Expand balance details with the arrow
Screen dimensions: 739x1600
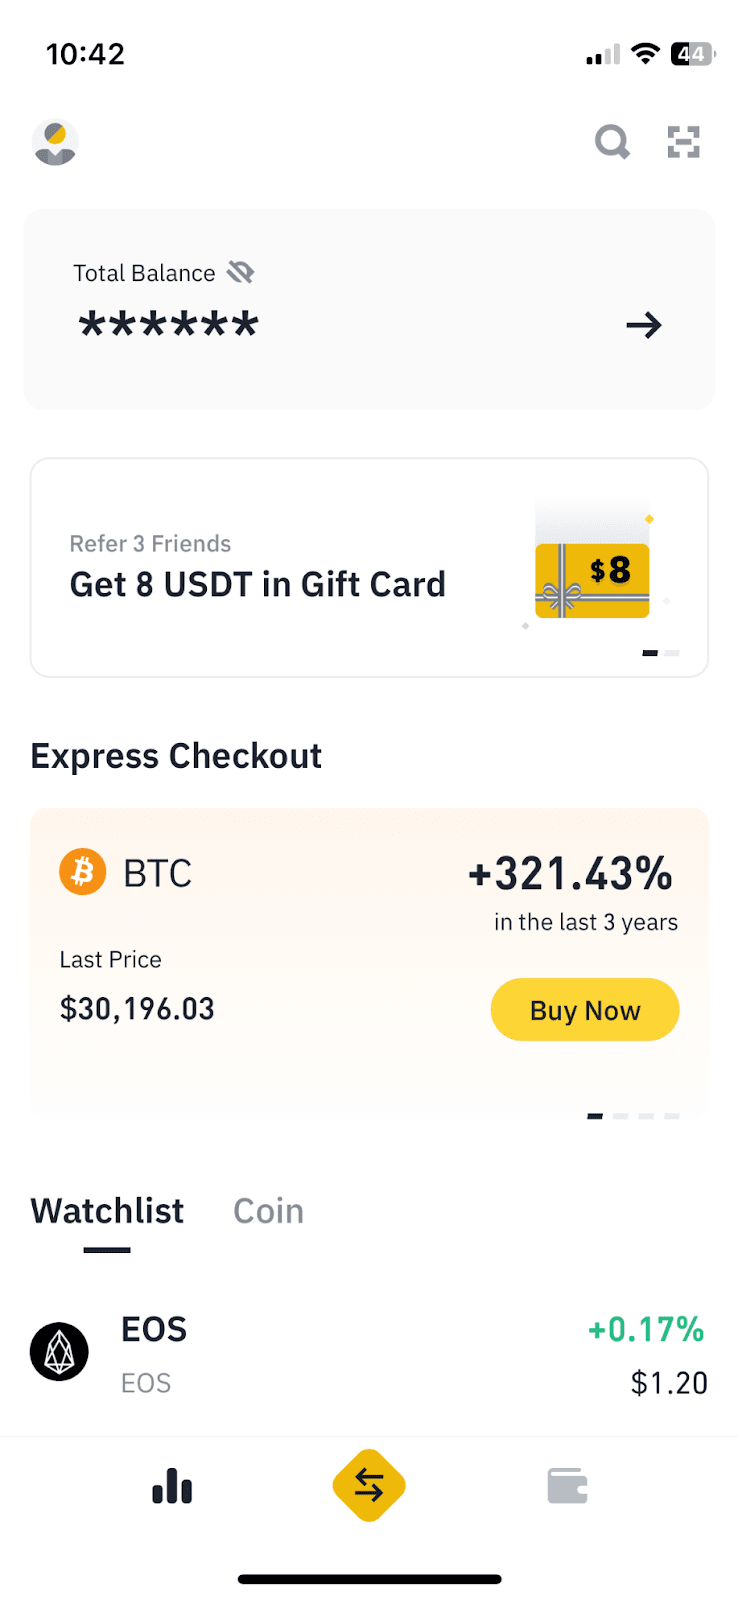[644, 325]
